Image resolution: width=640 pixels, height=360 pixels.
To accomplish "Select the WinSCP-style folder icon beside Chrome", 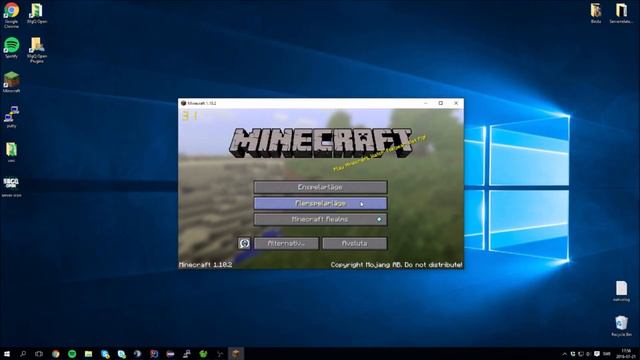I will 37,13.
